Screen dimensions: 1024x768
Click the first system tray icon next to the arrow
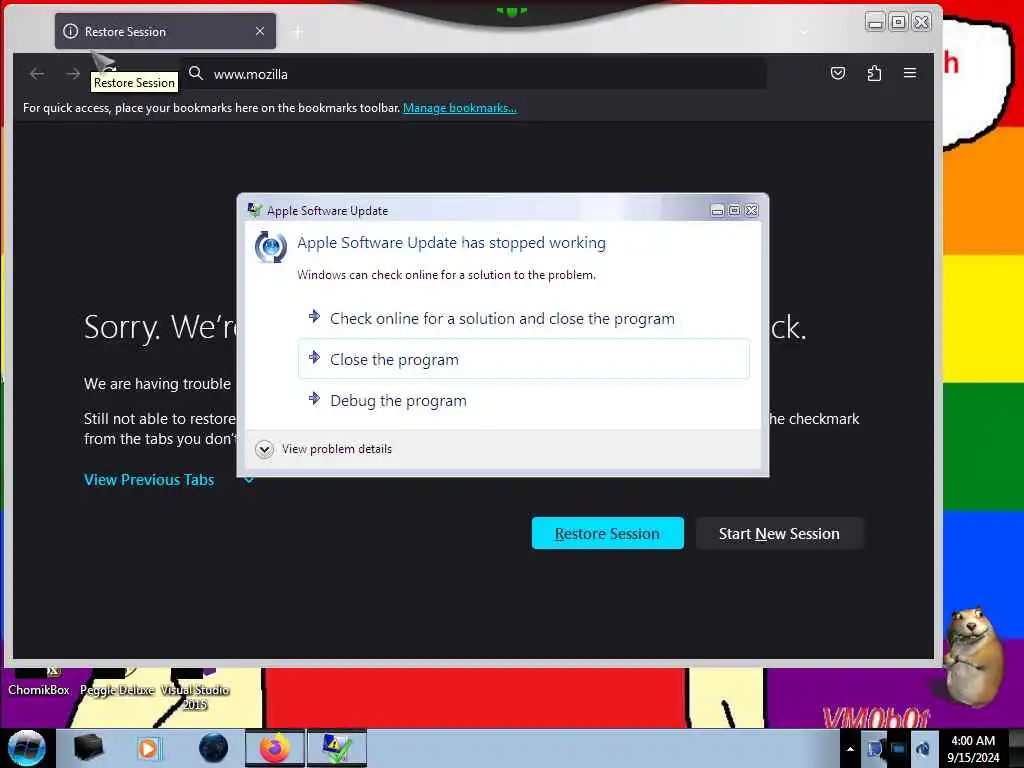click(874, 748)
